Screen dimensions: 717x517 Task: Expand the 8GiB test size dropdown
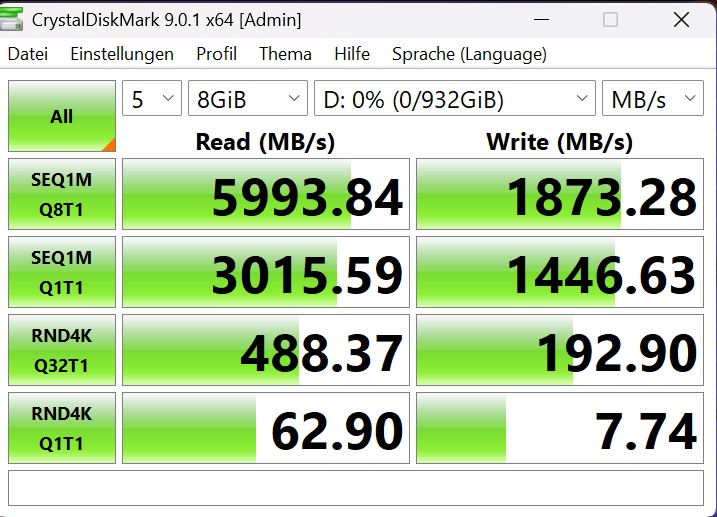(247, 99)
